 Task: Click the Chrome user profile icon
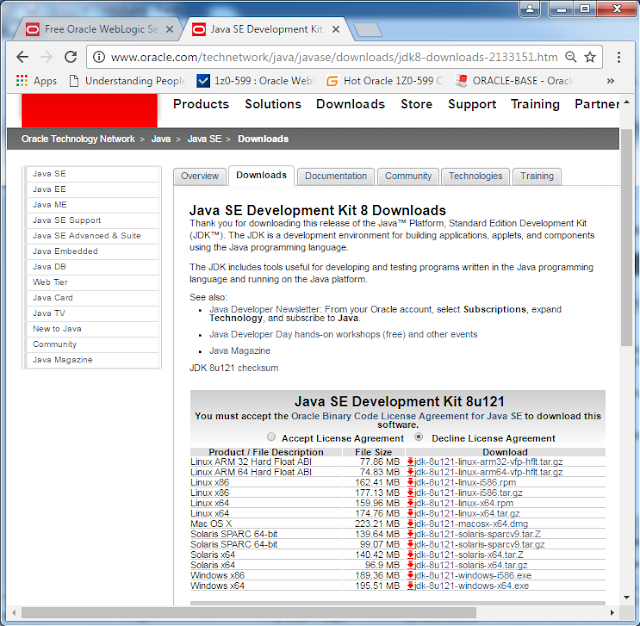click(529, 9)
